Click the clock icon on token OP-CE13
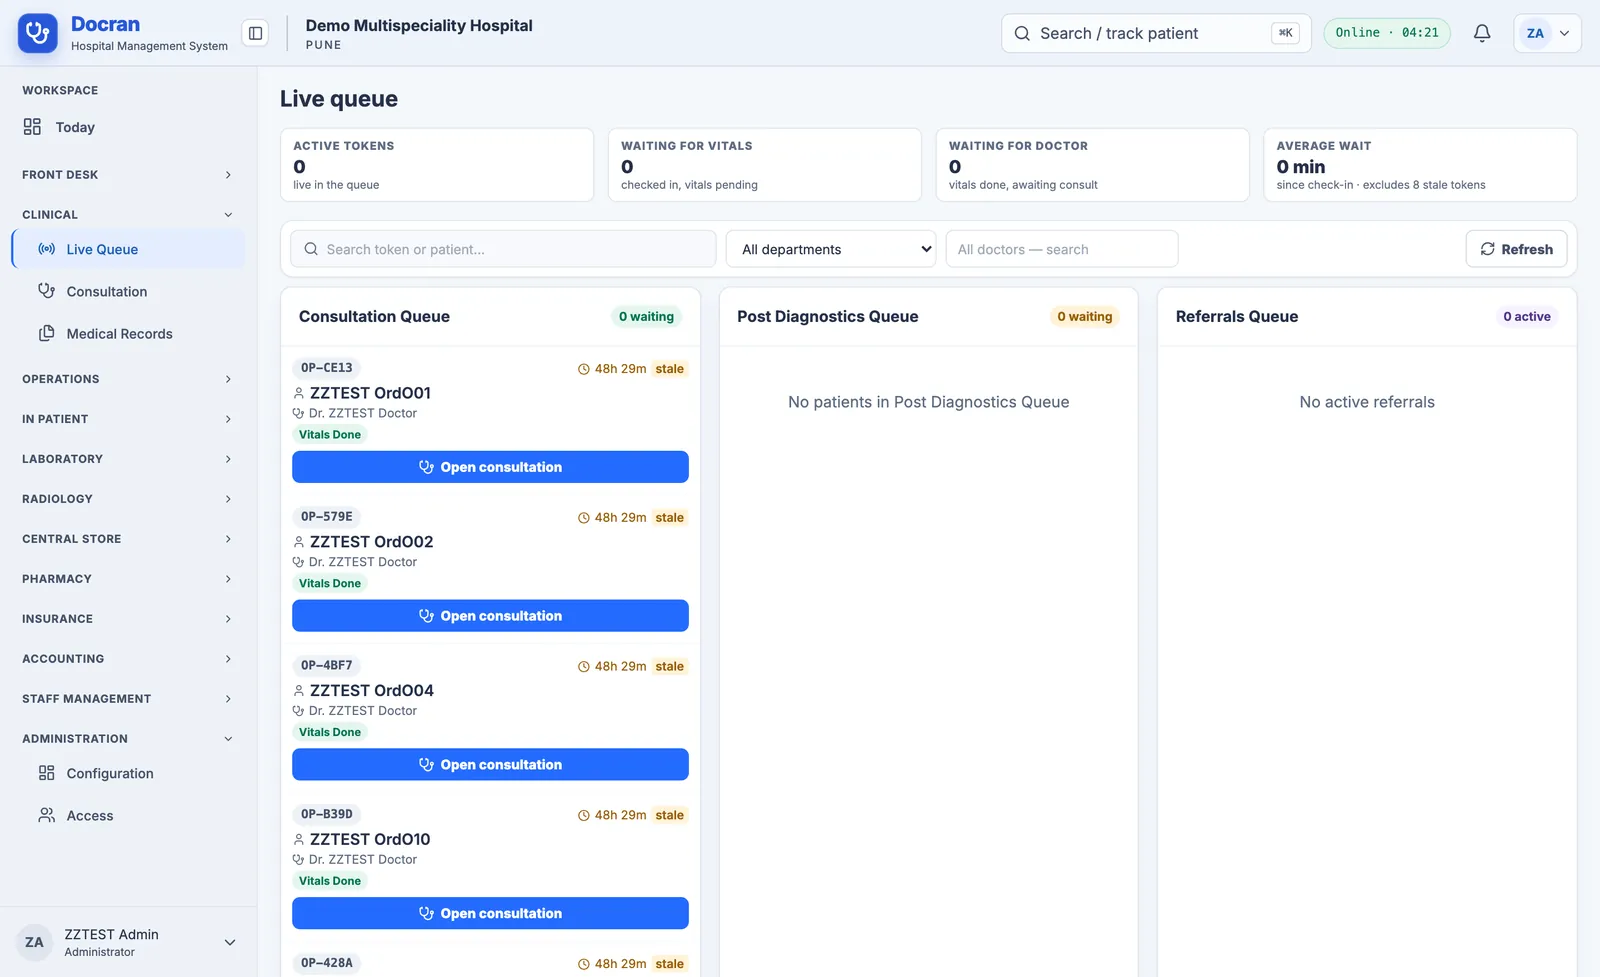This screenshot has width=1600, height=977. click(x=584, y=369)
